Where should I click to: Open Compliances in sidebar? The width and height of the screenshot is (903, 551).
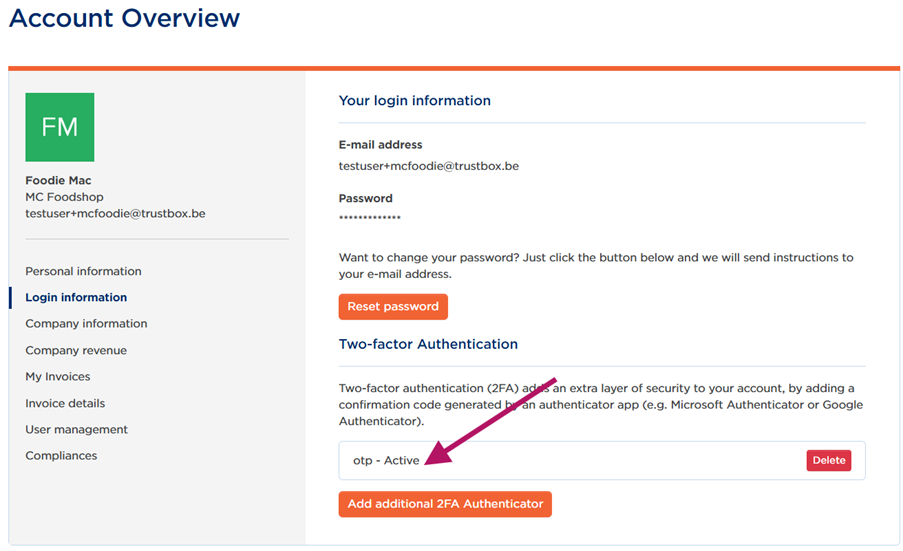tap(61, 455)
